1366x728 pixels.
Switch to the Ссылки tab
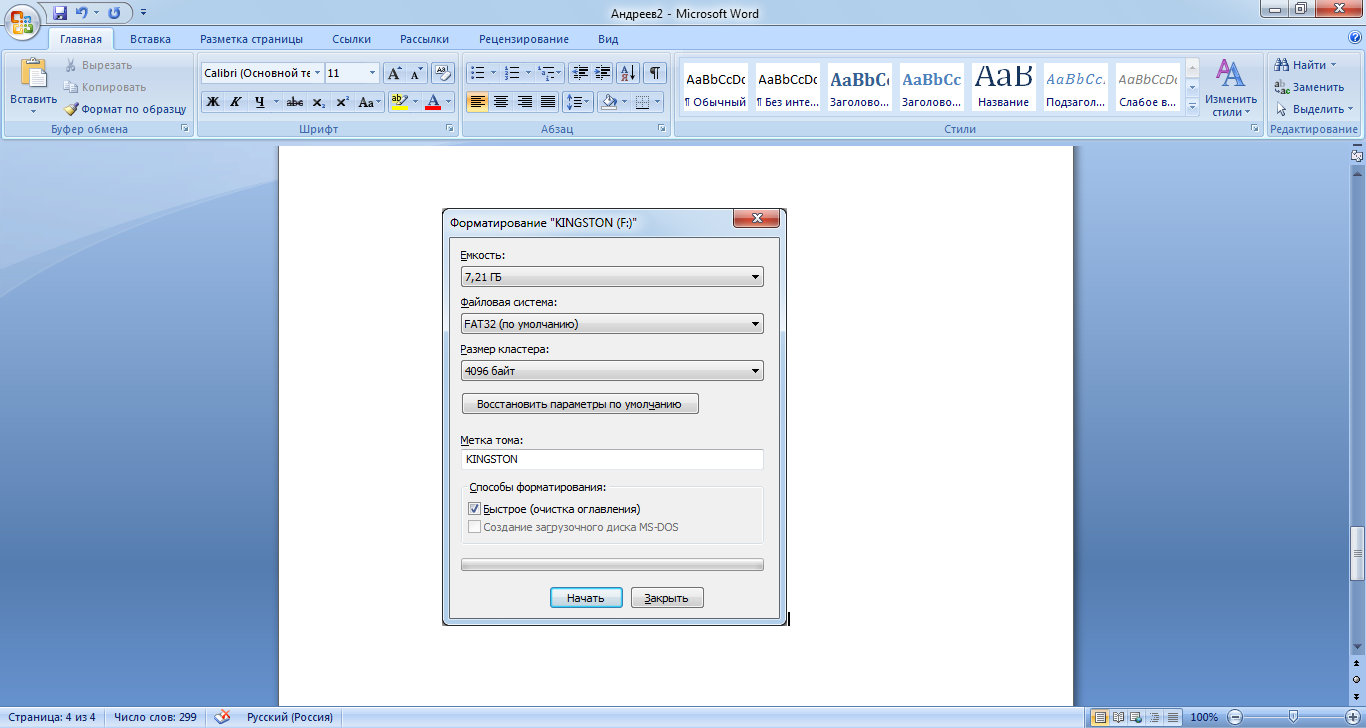coord(352,39)
